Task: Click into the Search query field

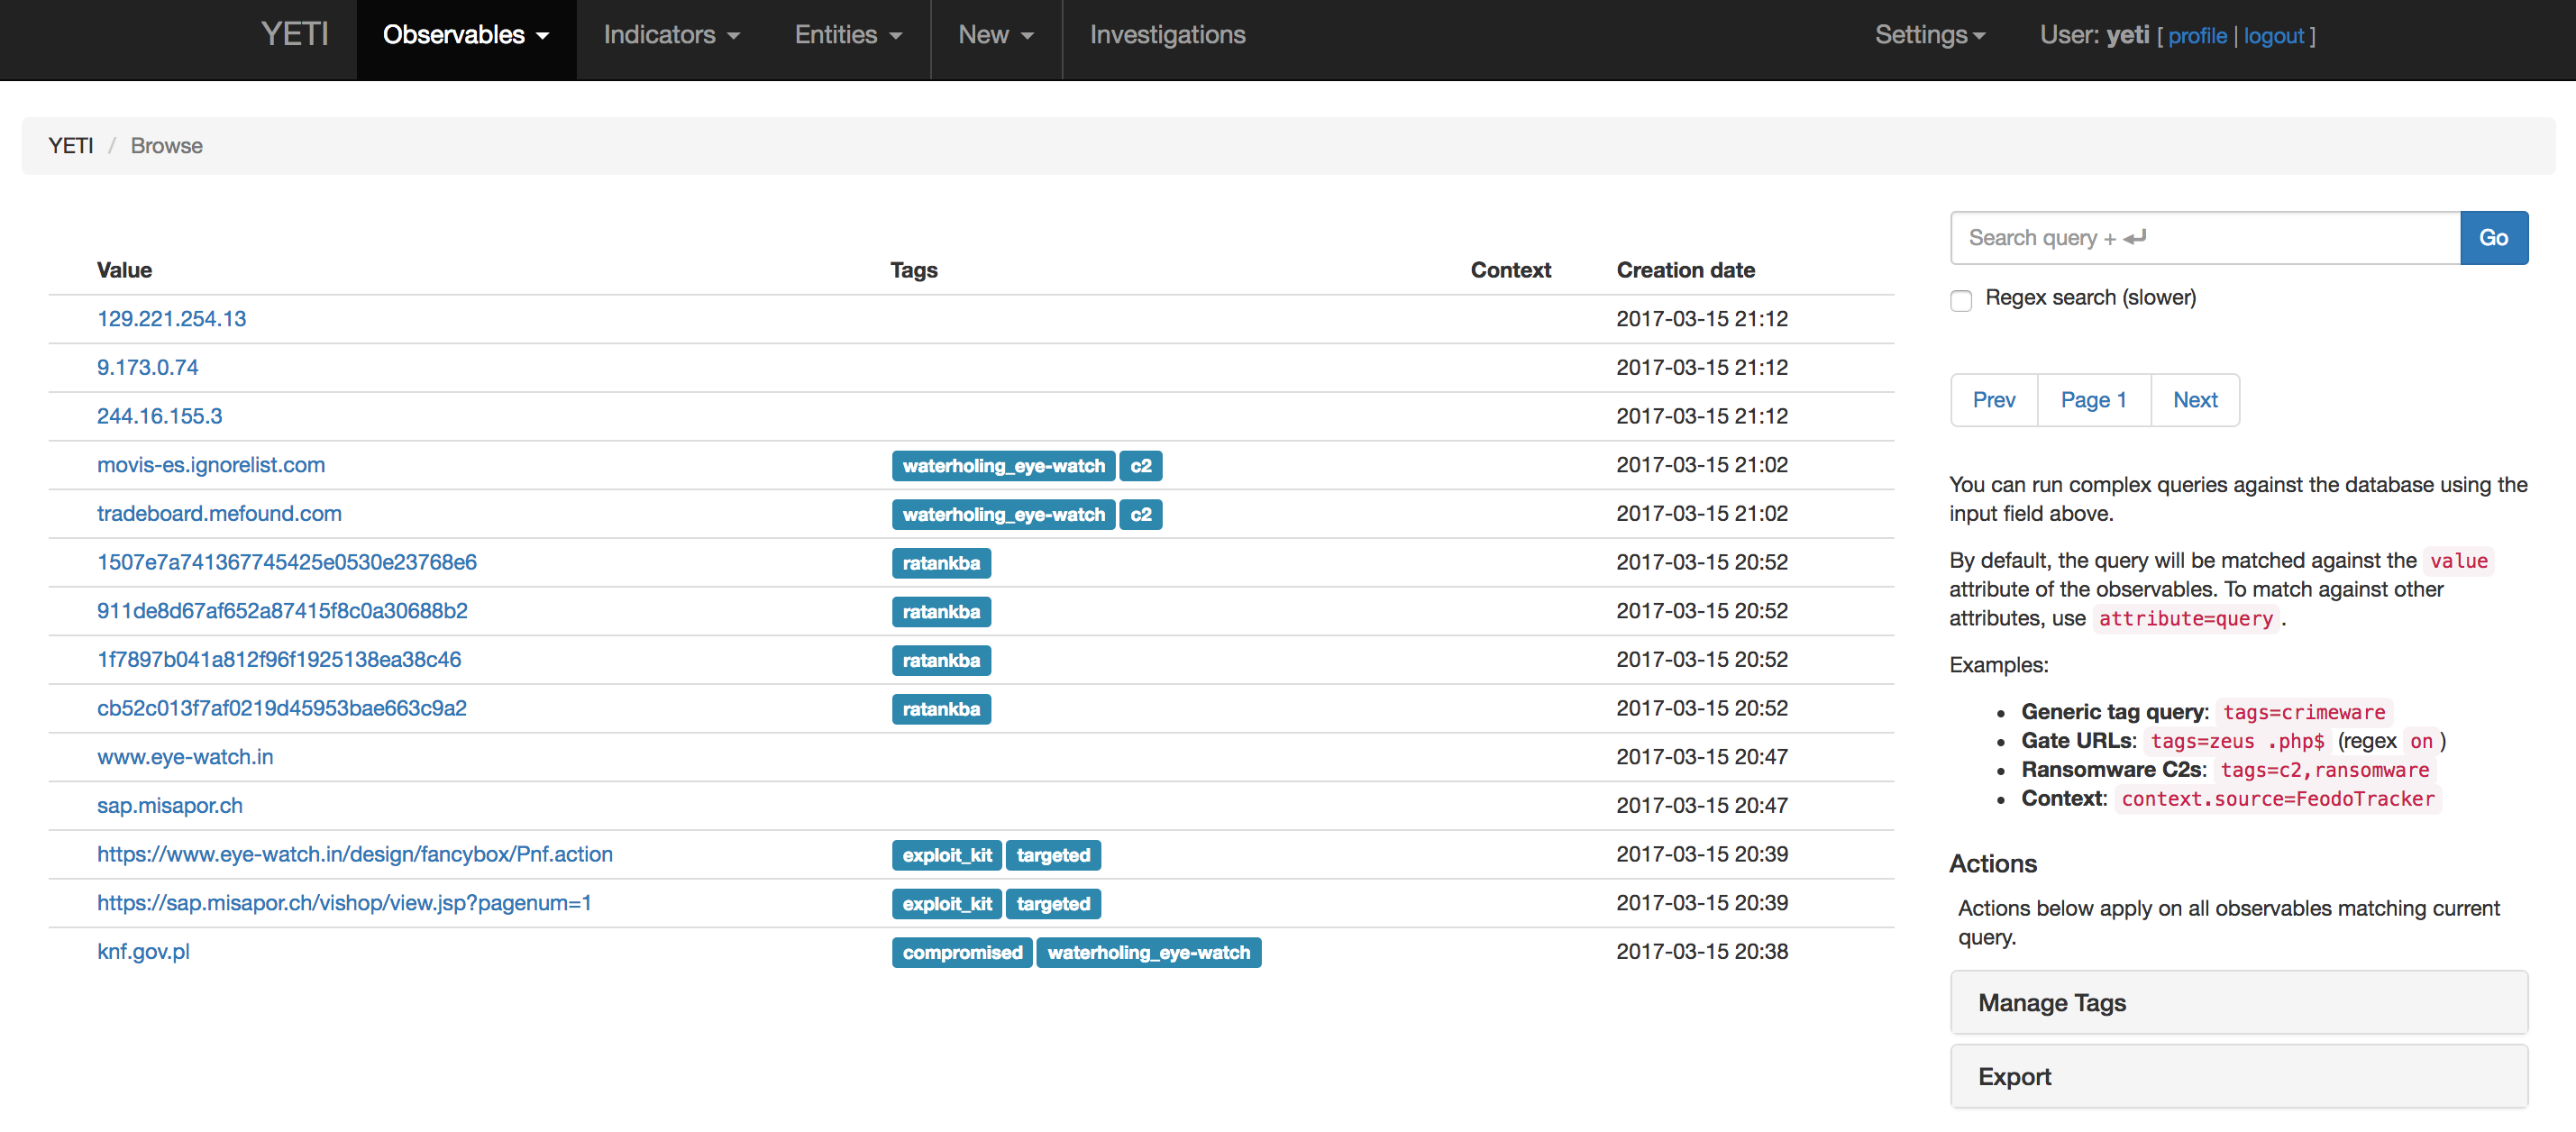Action: pyautogui.click(x=2204, y=238)
